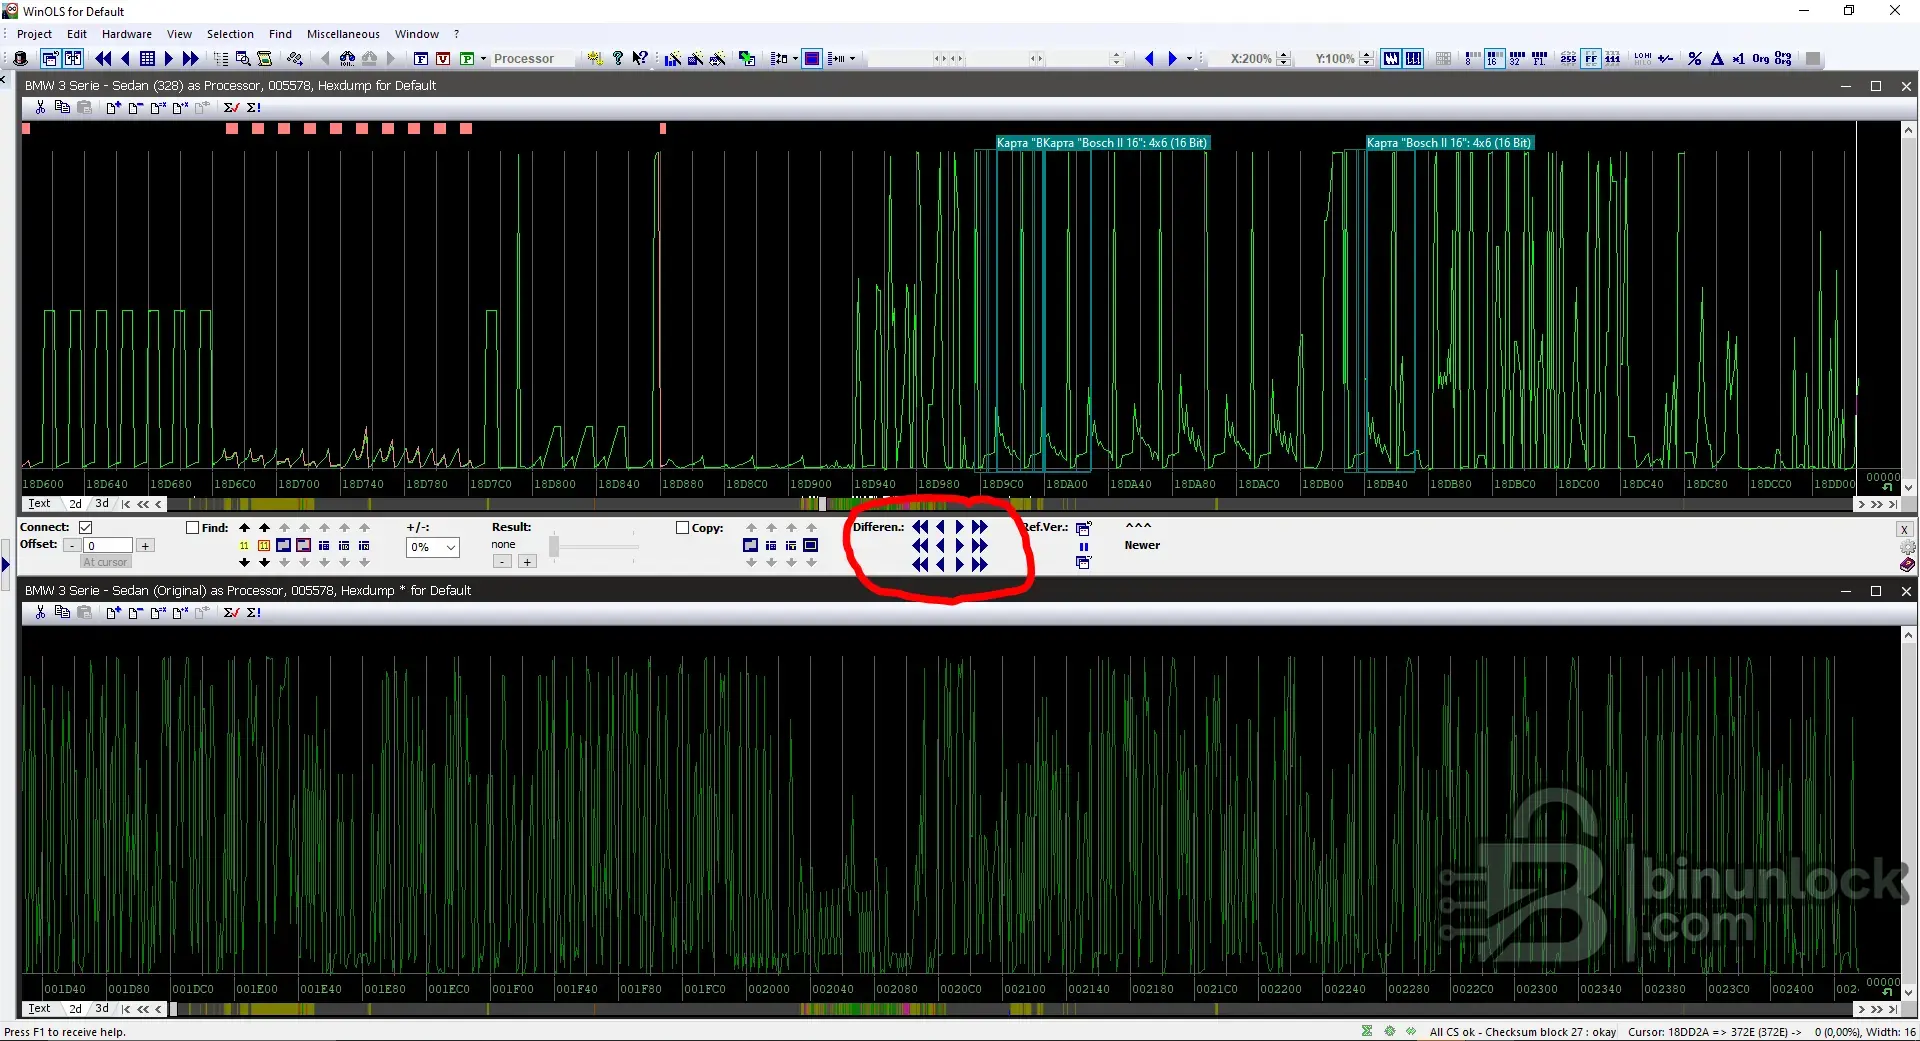
Task: Click the Org original values icon
Action: tap(1760, 59)
